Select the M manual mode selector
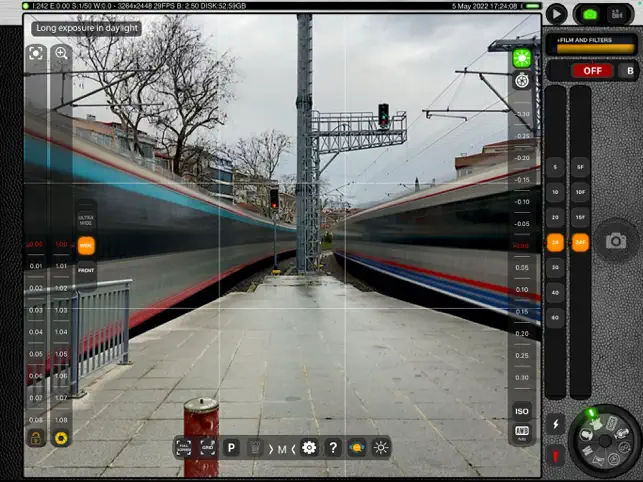 tap(282, 450)
